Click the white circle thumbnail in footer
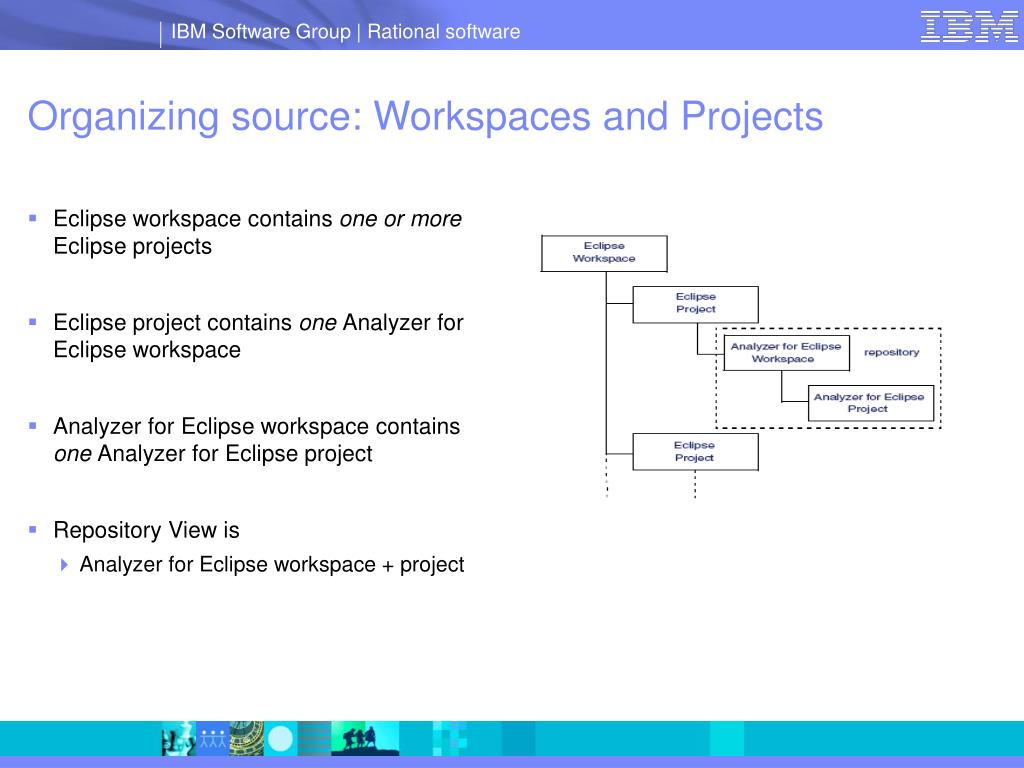Image resolution: width=1024 pixels, height=768 pixels. coord(281,739)
